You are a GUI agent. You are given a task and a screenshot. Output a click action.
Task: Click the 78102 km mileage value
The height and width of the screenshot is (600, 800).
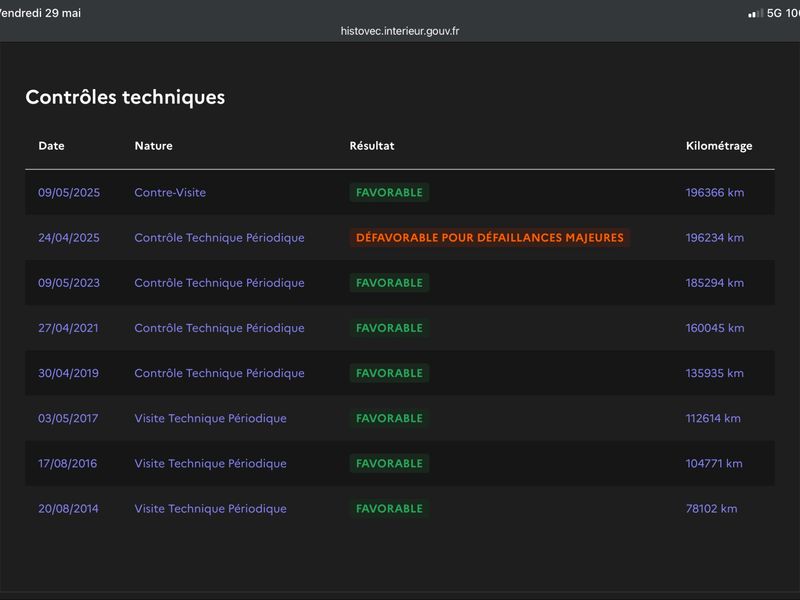pyautogui.click(x=712, y=509)
